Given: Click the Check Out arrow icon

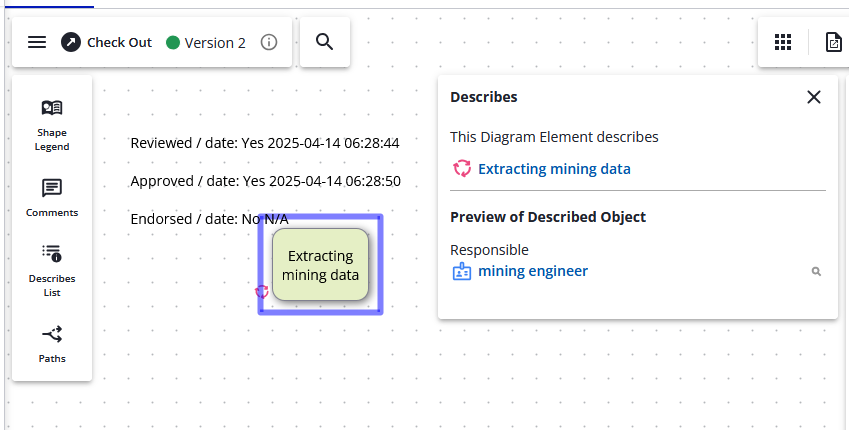Looking at the screenshot, I should point(71,42).
